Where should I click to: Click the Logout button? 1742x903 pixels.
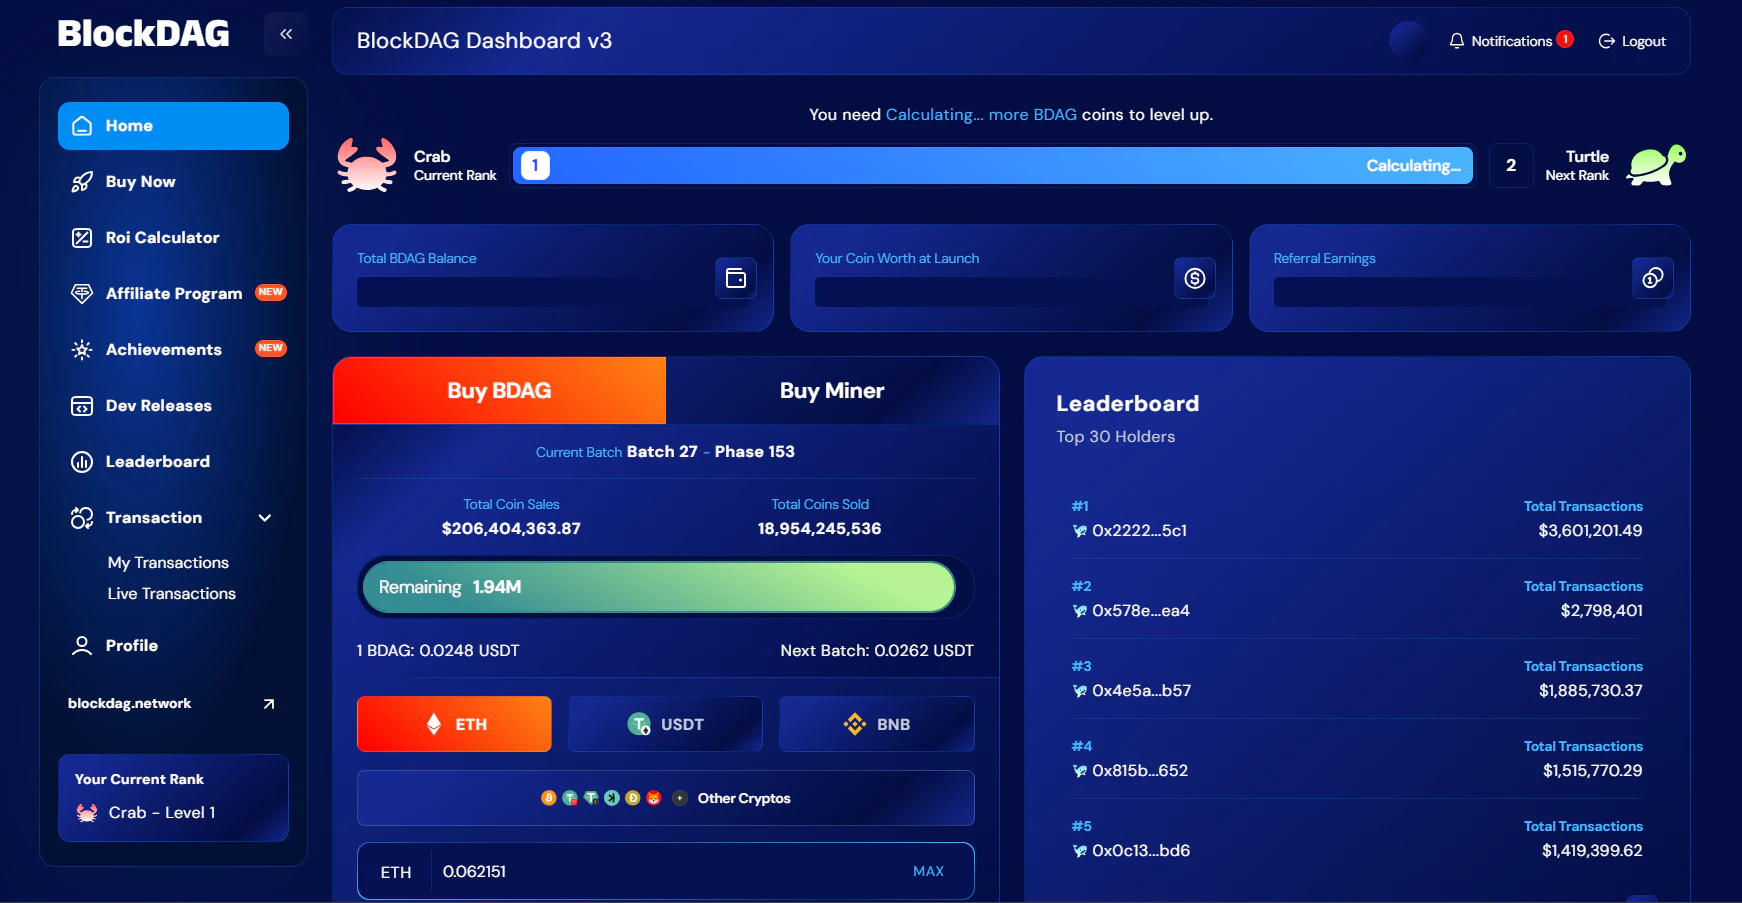coord(1632,41)
